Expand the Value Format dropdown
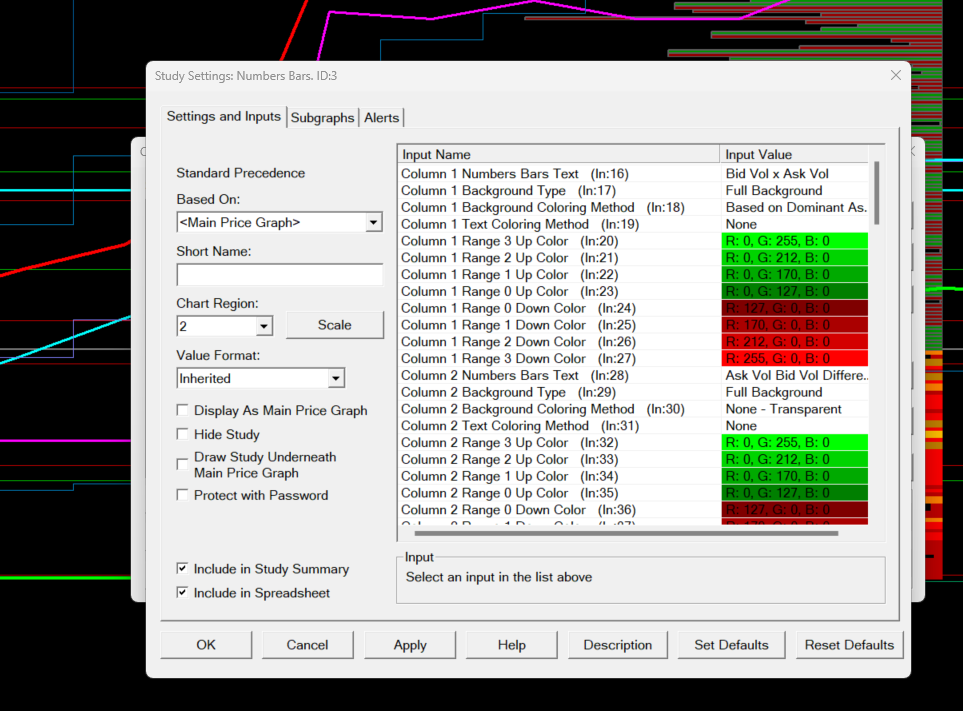 [336, 379]
